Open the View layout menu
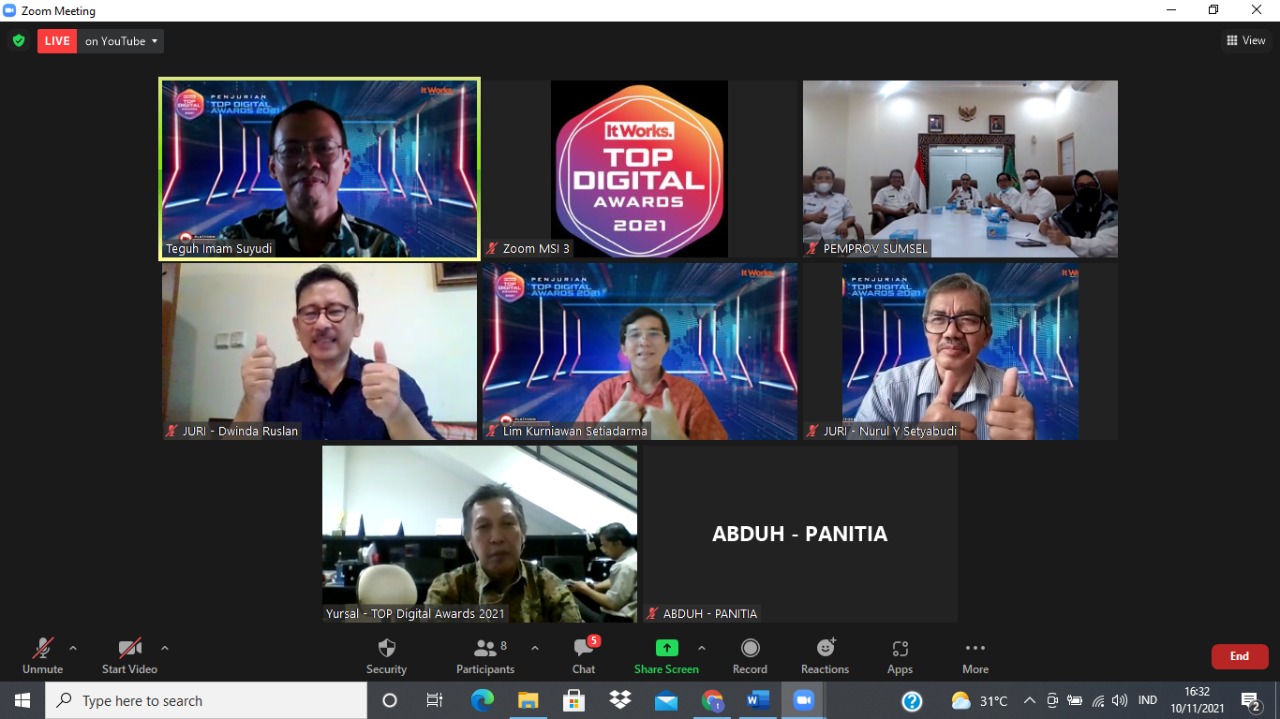Screen dimensions: 1280x719 point(1246,41)
